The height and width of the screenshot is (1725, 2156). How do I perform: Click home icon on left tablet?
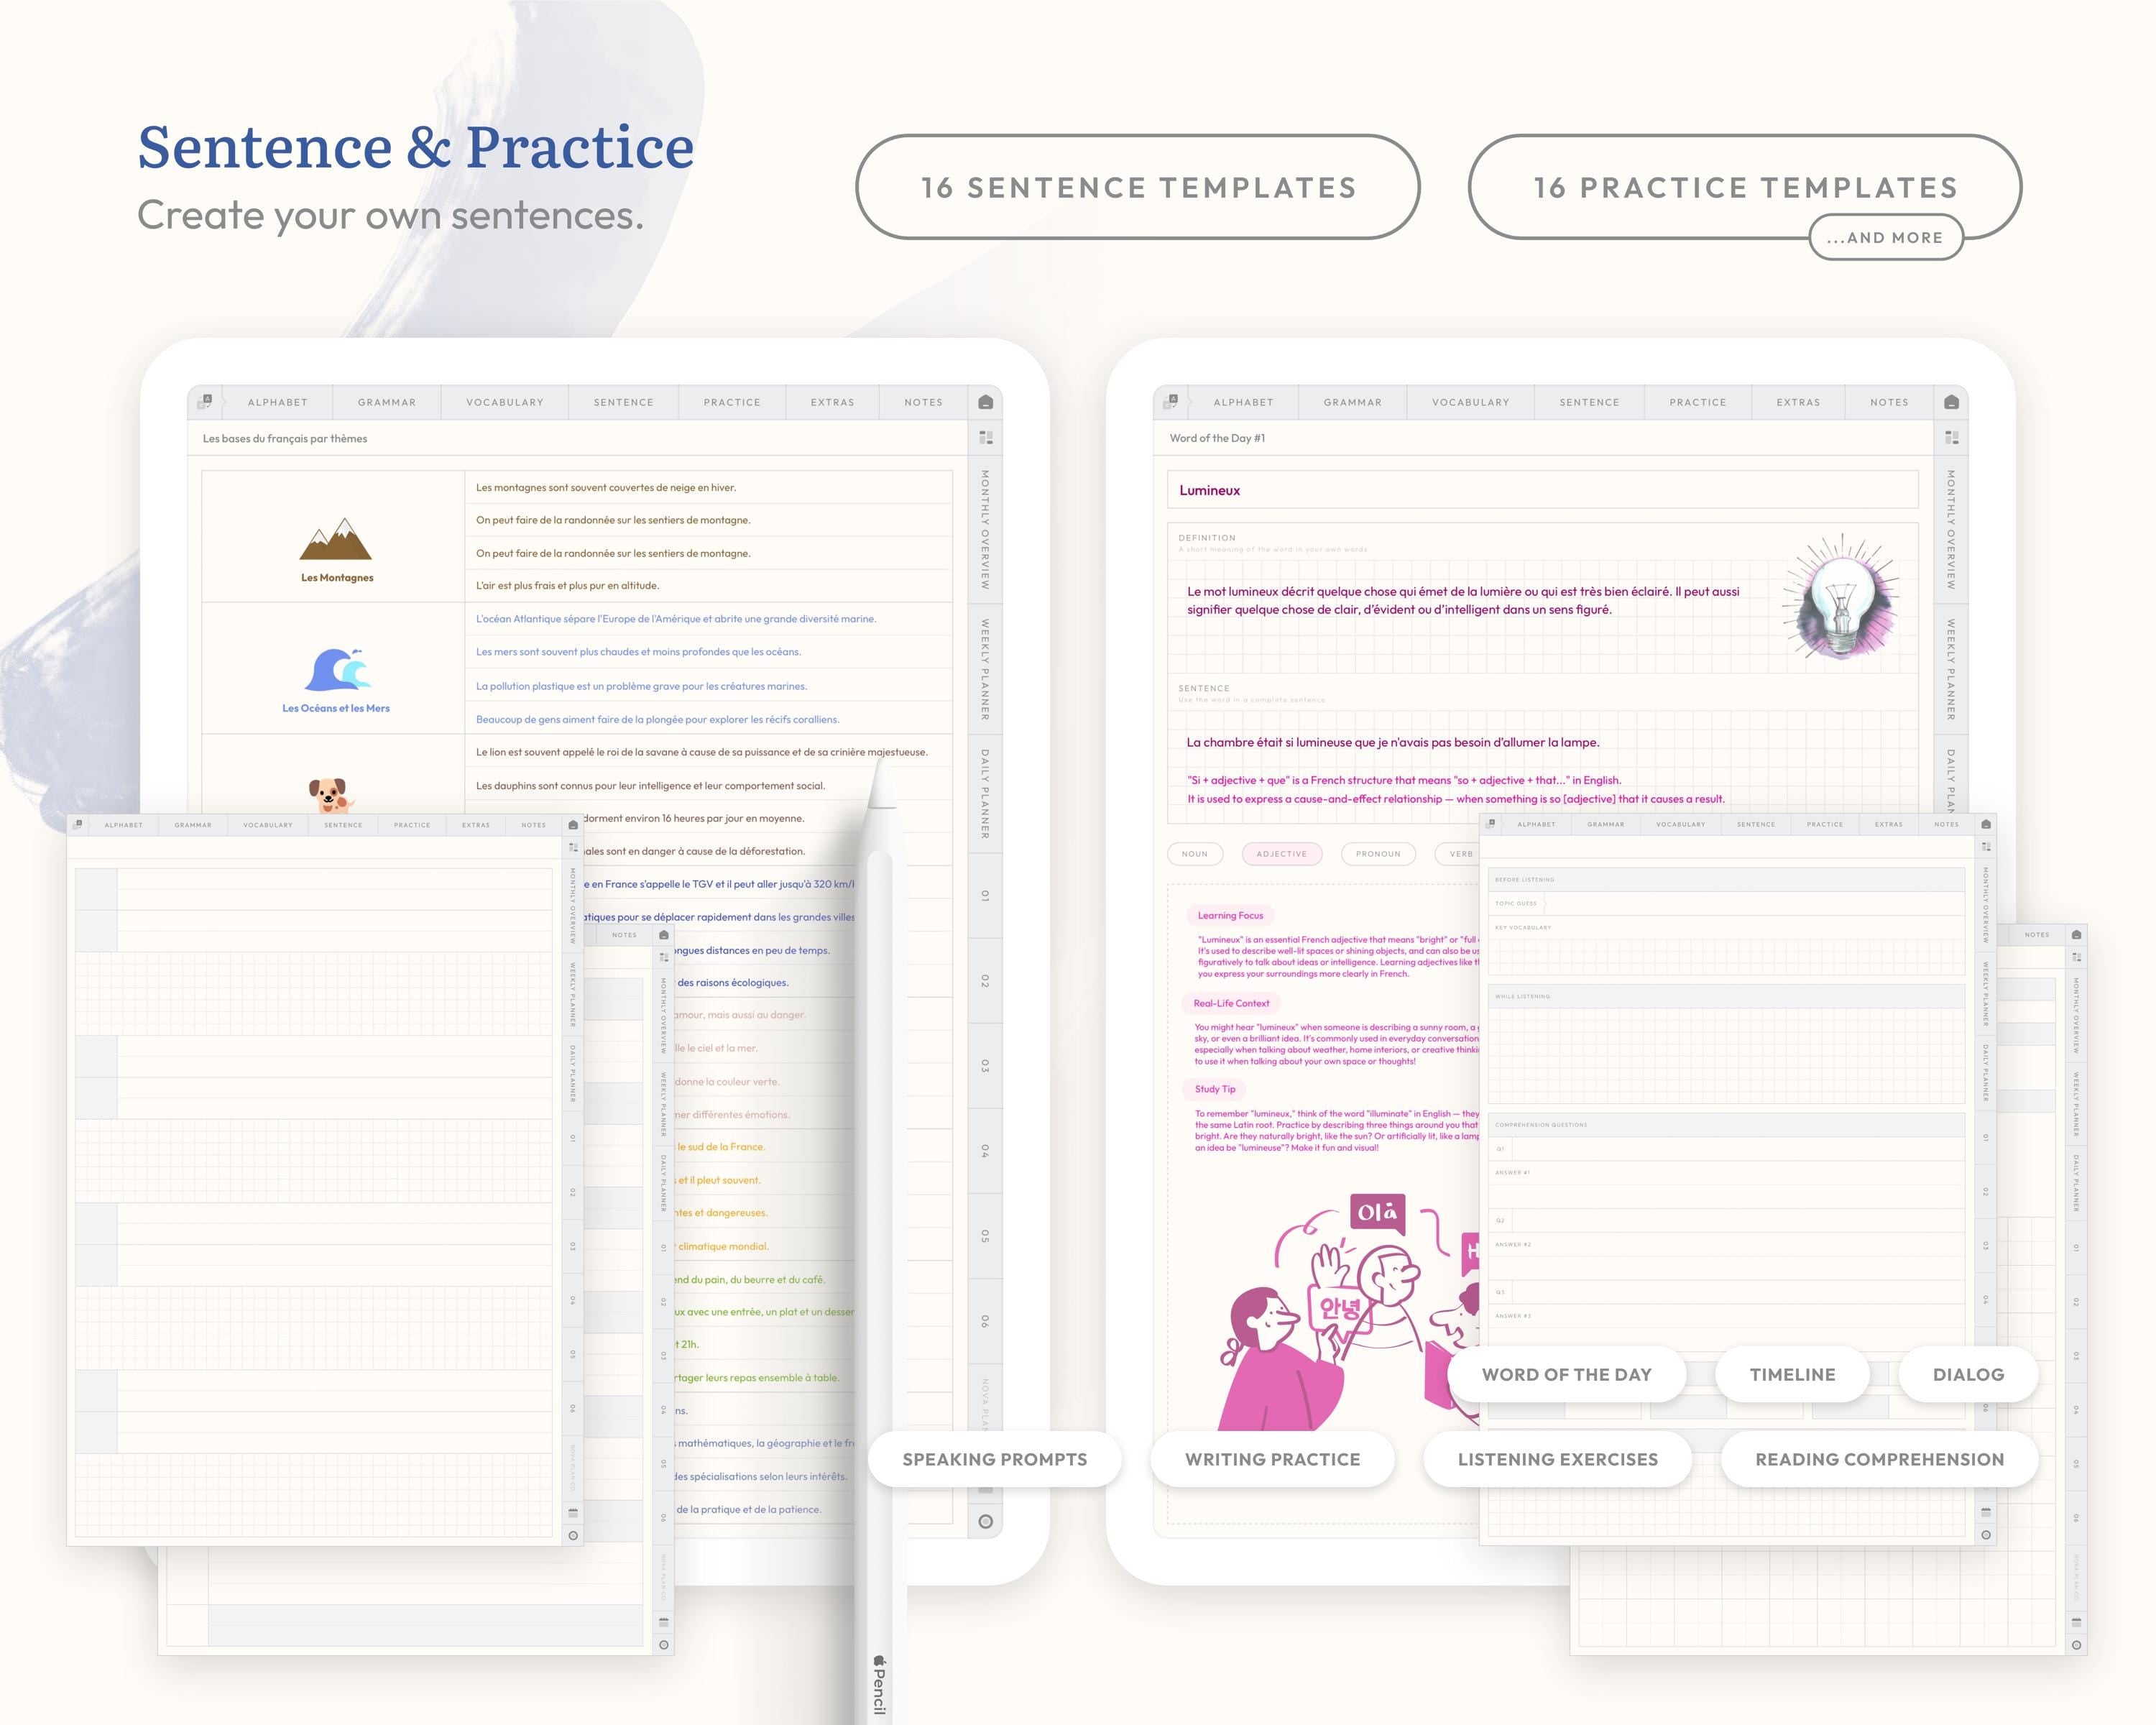click(x=985, y=402)
